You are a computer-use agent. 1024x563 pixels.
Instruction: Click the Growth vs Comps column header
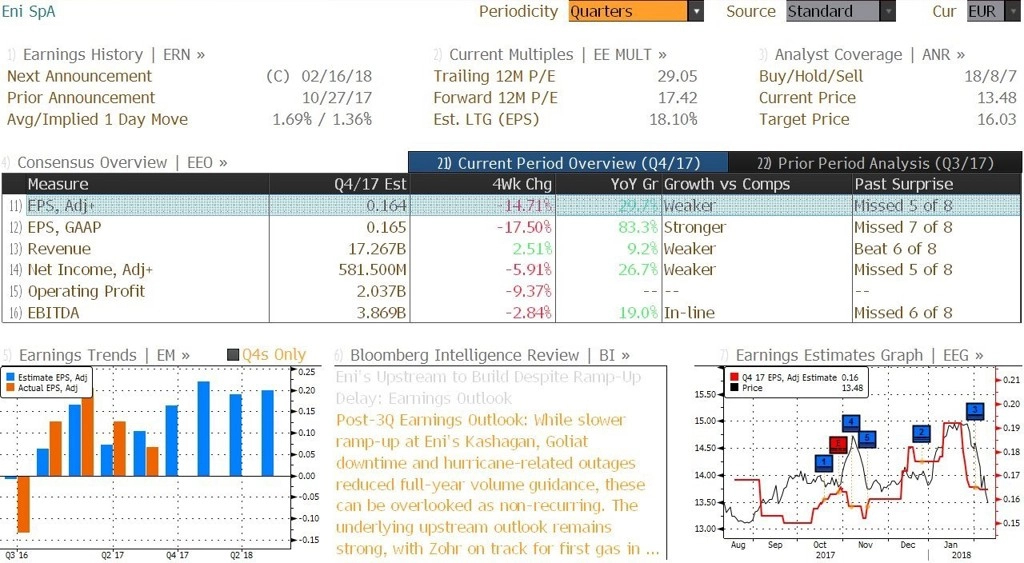click(x=756, y=184)
